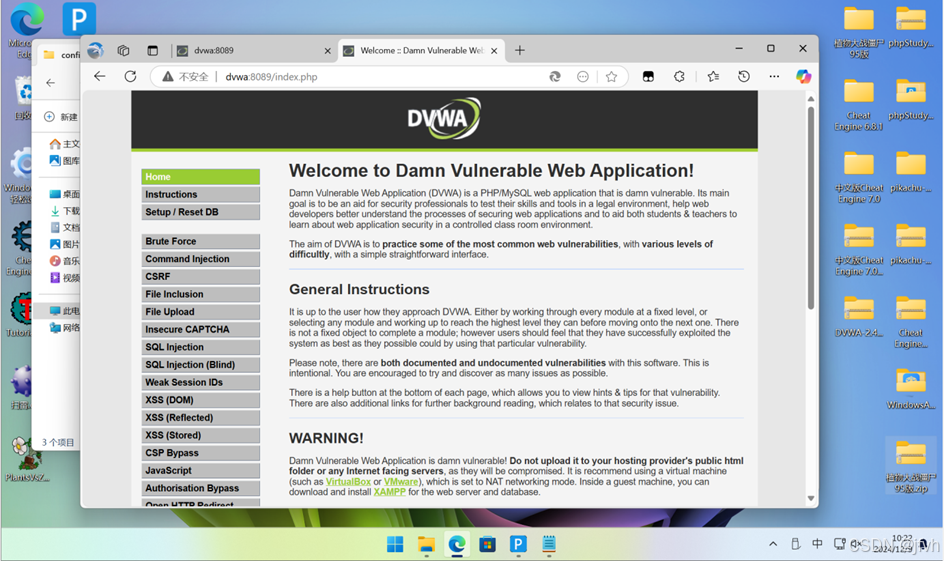Image resolution: width=944 pixels, height=561 pixels.
Task: Open the XSS (Reflected) module
Action: coord(200,418)
